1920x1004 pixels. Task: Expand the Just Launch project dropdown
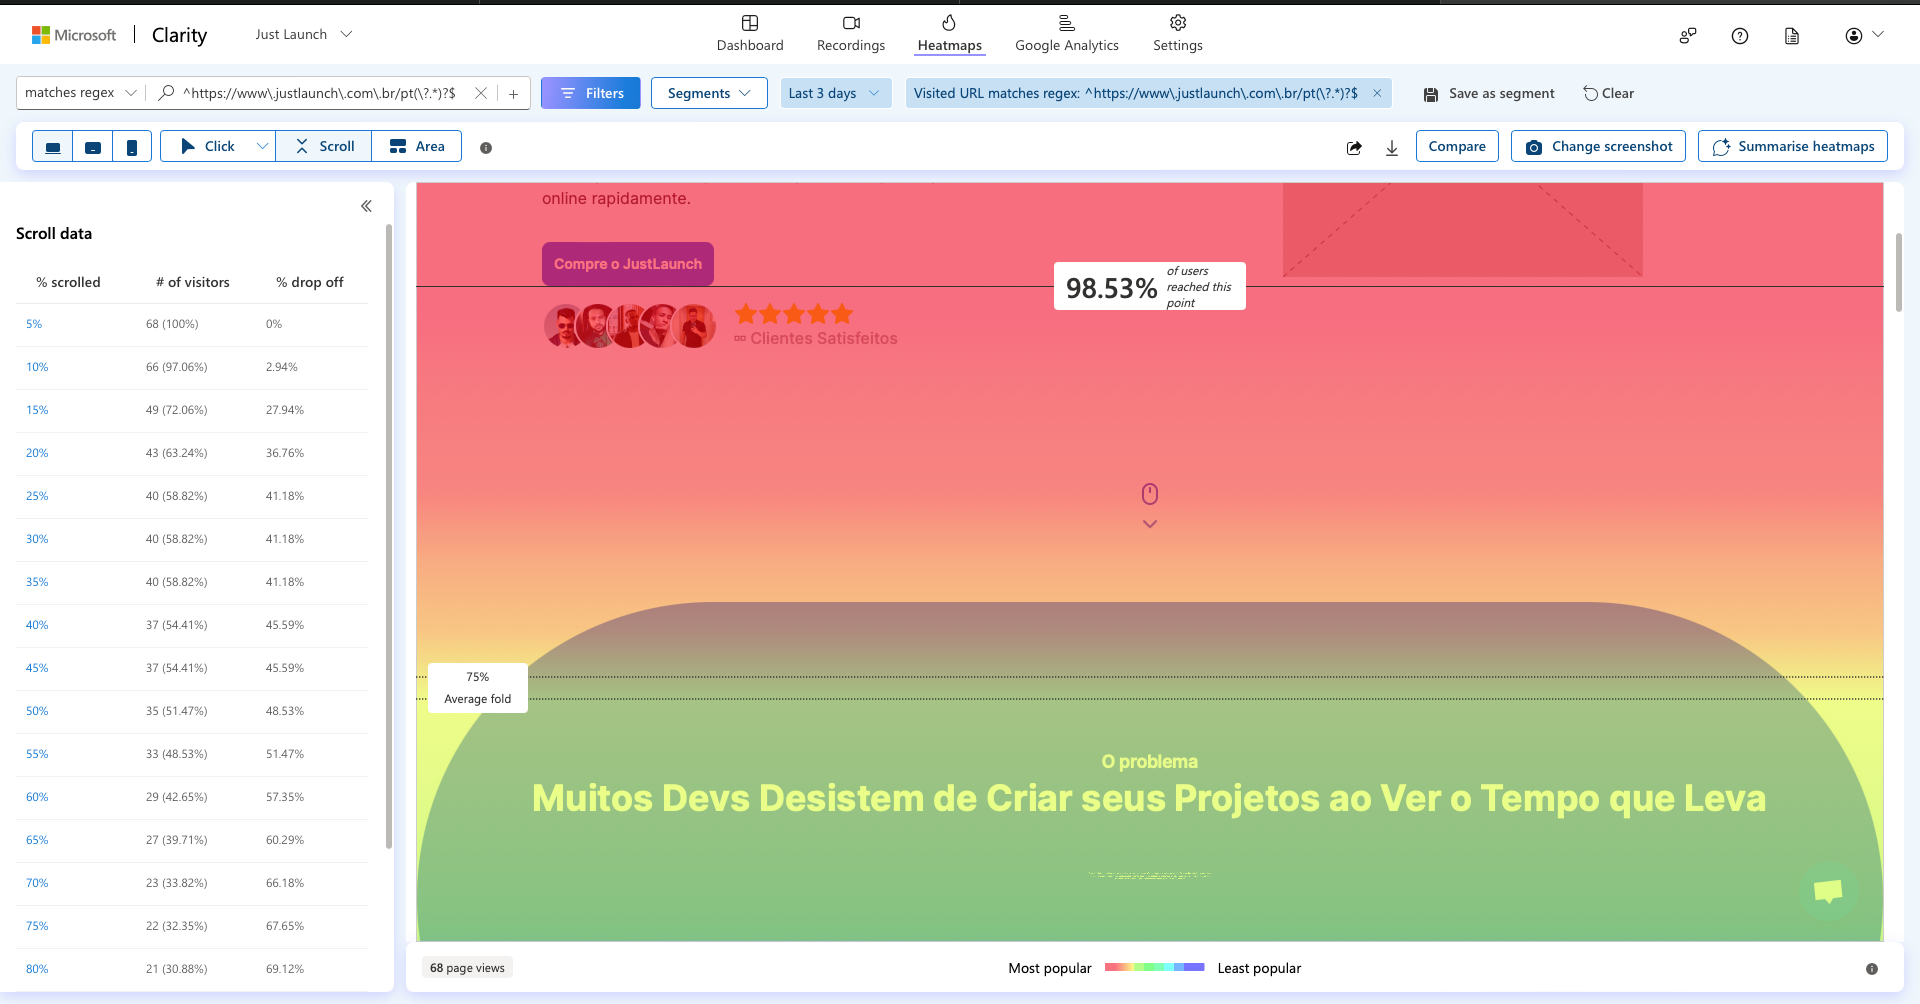point(304,34)
